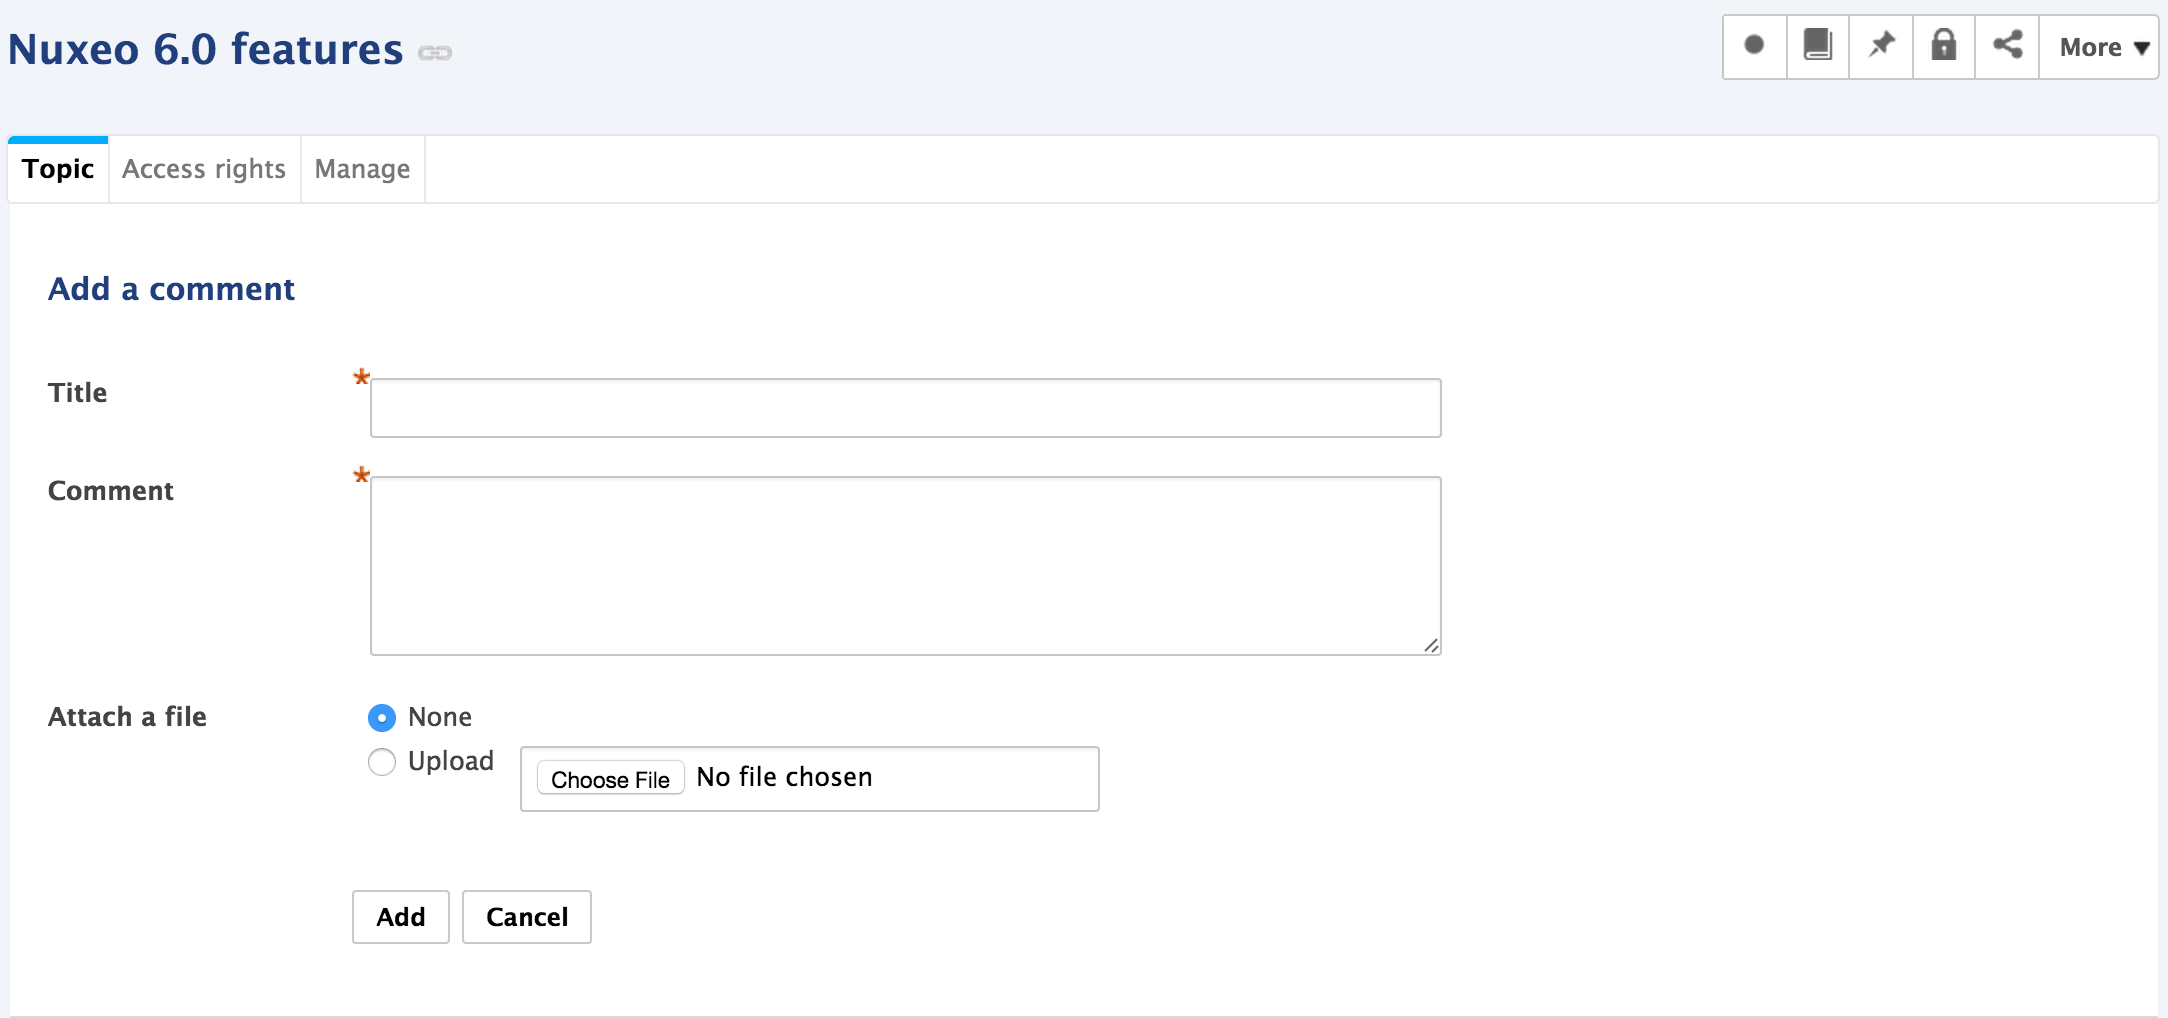Open the Manage tab
This screenshot has height=1018, width=2168.
point(362,170)
